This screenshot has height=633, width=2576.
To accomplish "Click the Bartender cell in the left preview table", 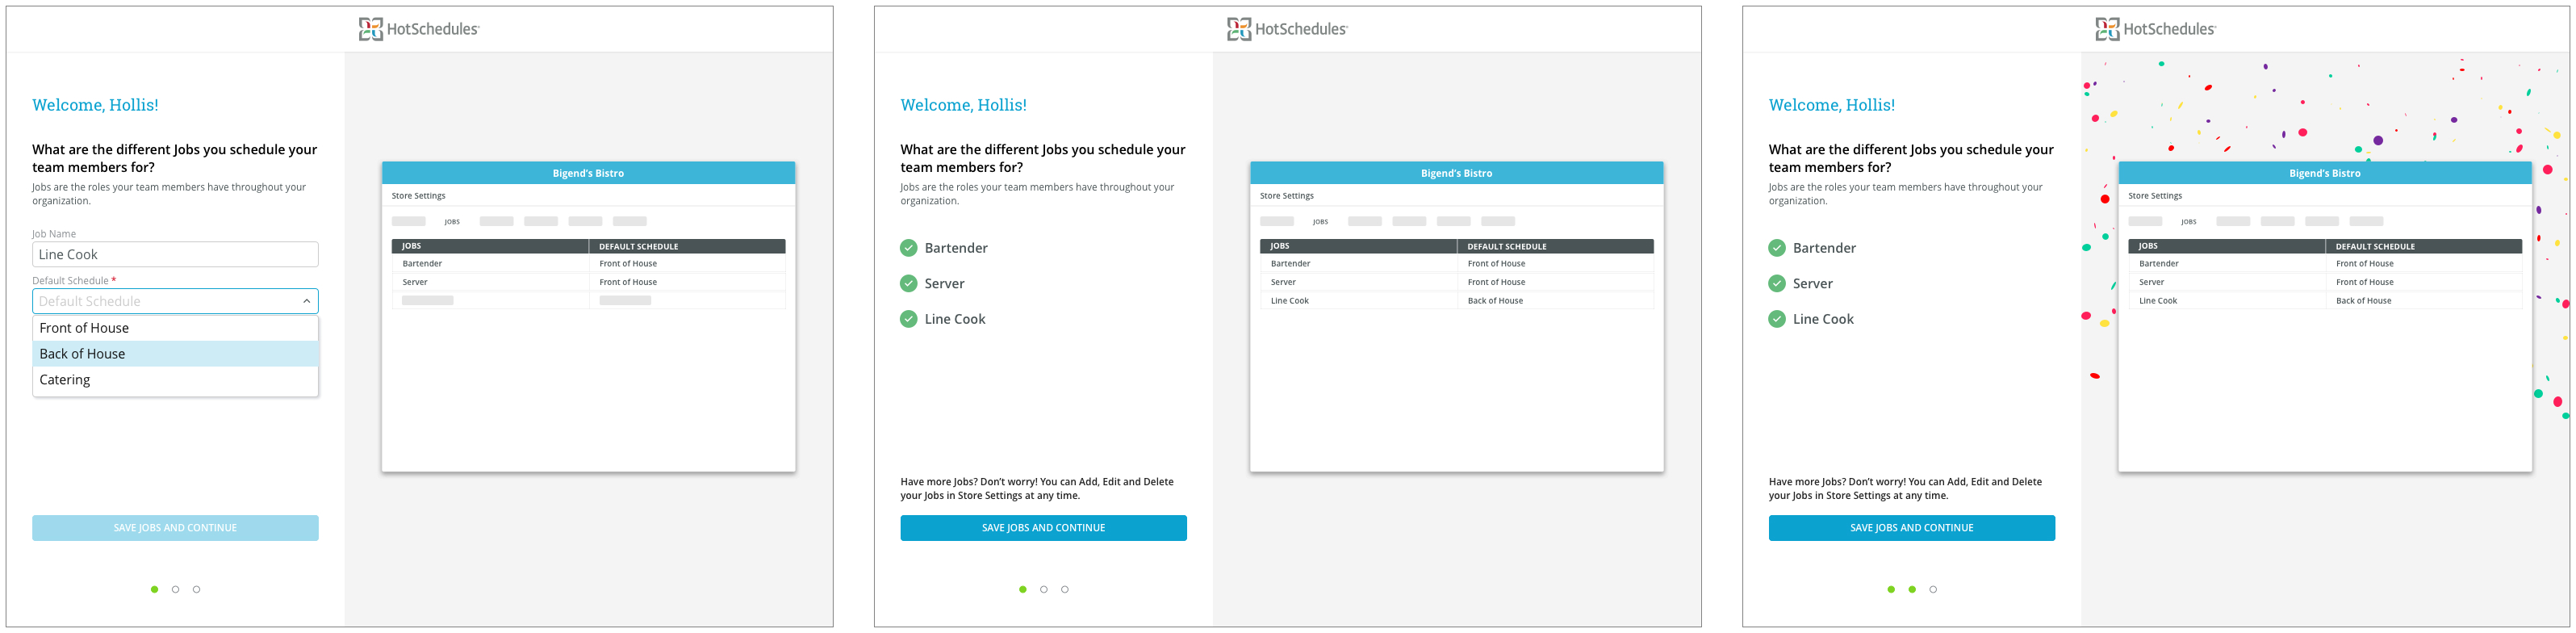I will 490,264.
